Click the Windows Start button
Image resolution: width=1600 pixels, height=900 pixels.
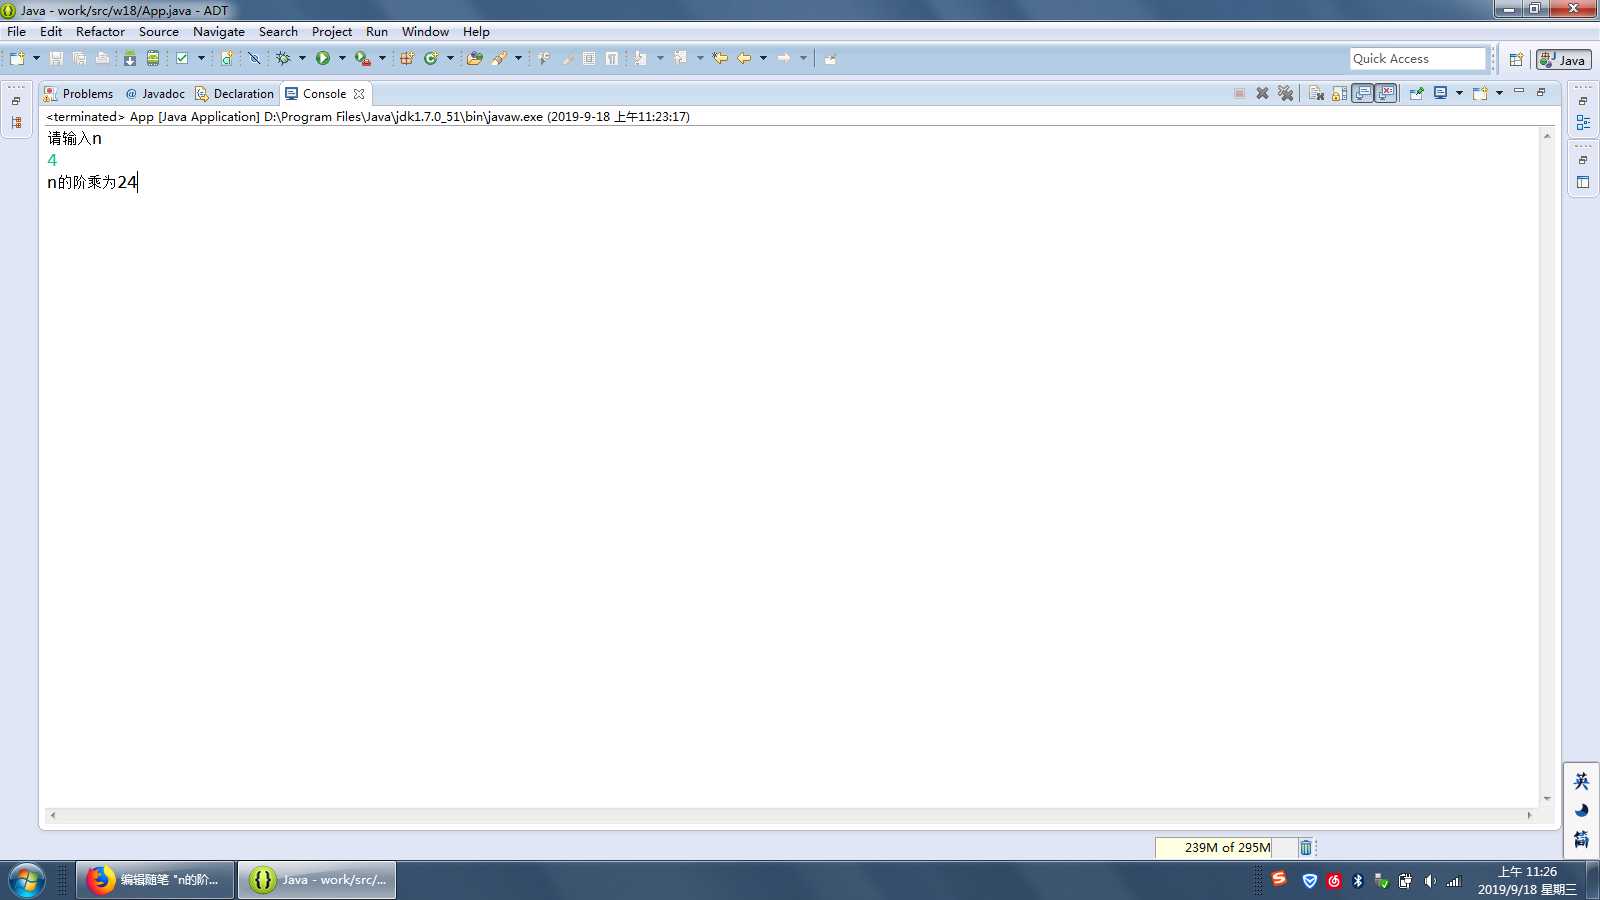pos(27,880)
